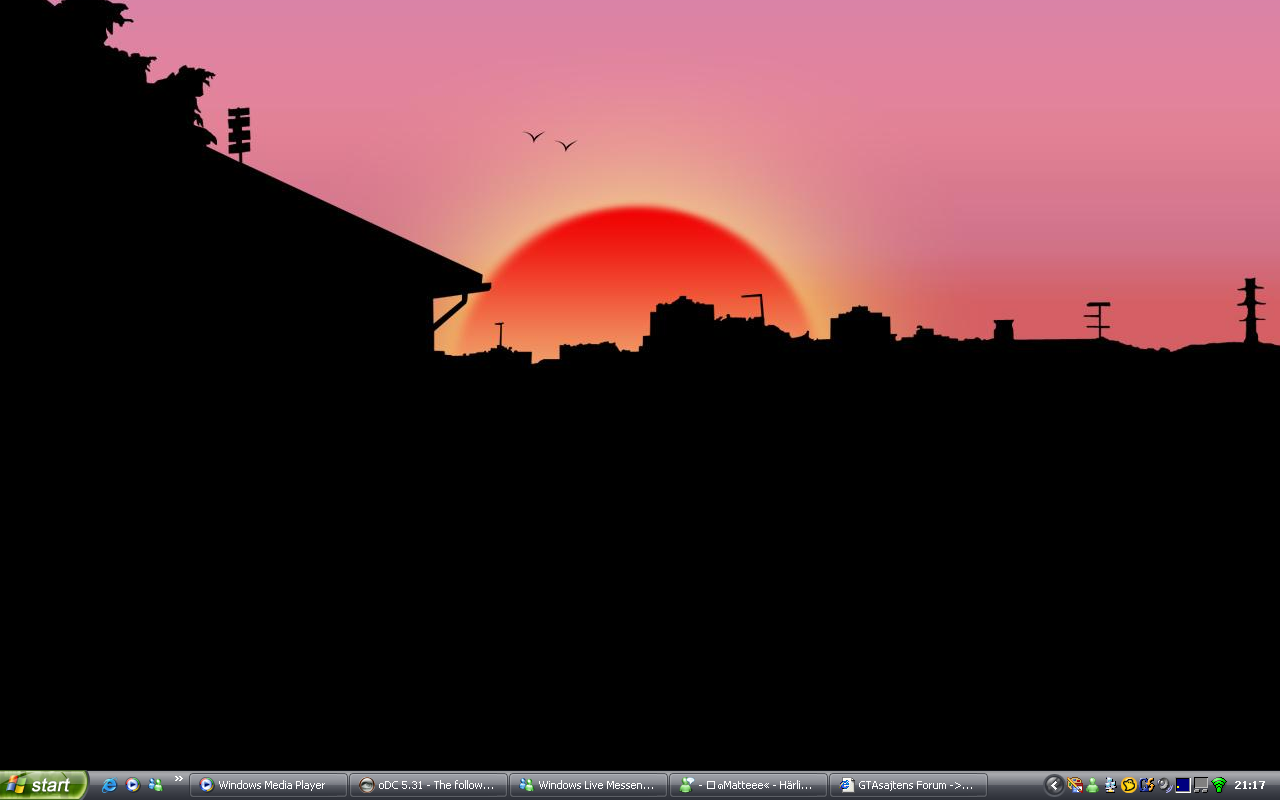Click the paint palette tray icon
Screen dimensions: 1280x800
(x=1075, y=785)
